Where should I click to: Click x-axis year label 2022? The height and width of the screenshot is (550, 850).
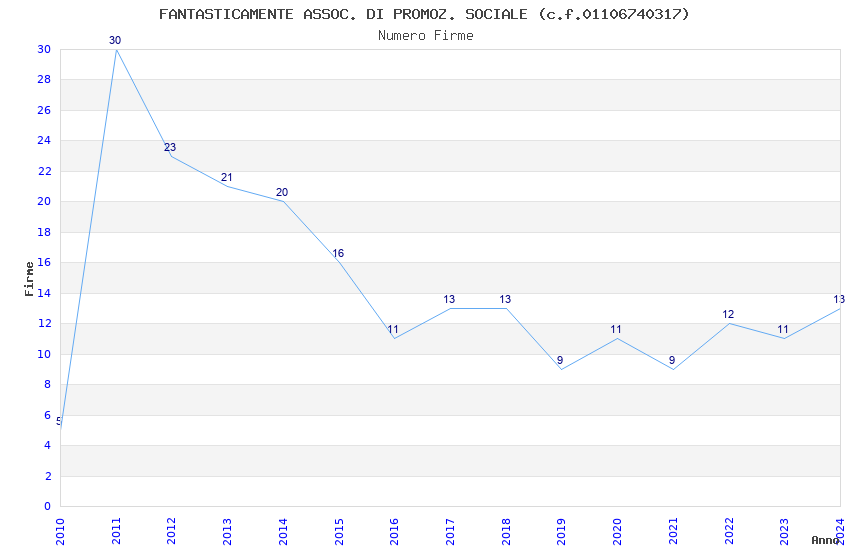click(x=729, y=531)
